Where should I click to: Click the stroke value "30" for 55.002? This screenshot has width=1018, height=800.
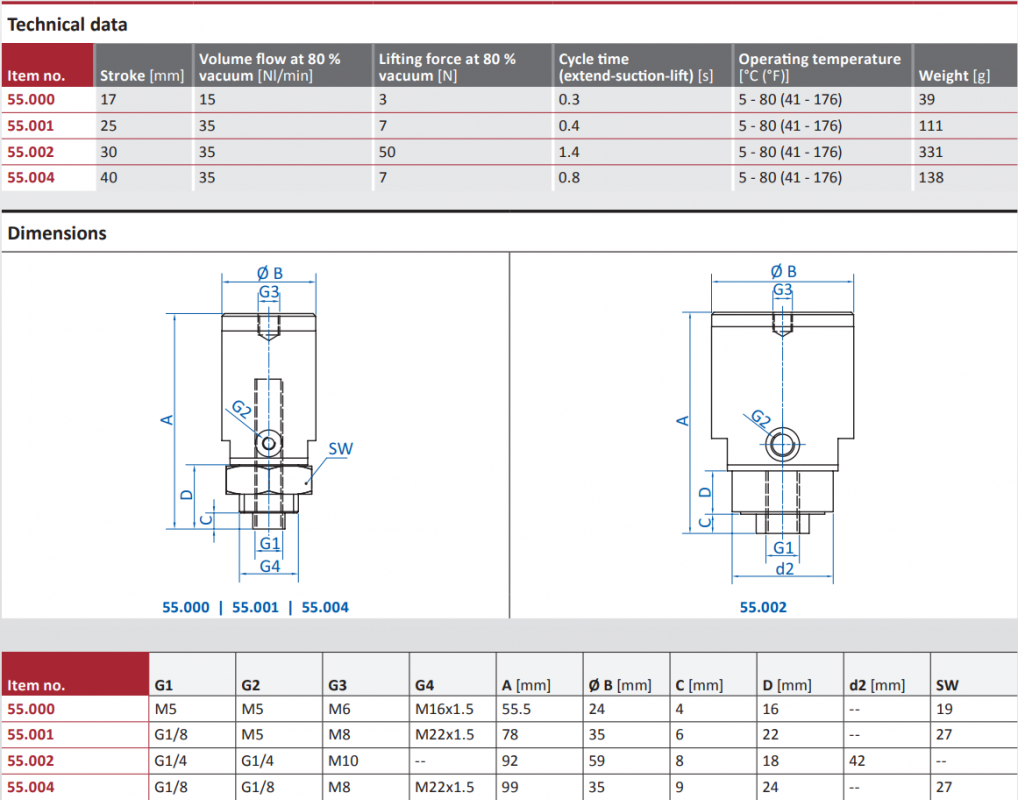(x=108, y=152)
